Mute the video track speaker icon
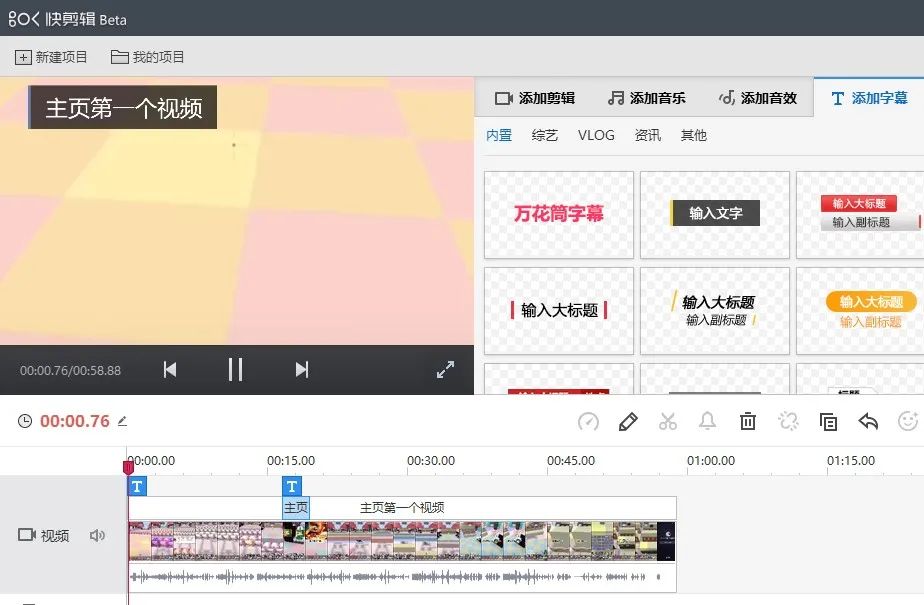924x605 pixels. [x=97, y=536]
